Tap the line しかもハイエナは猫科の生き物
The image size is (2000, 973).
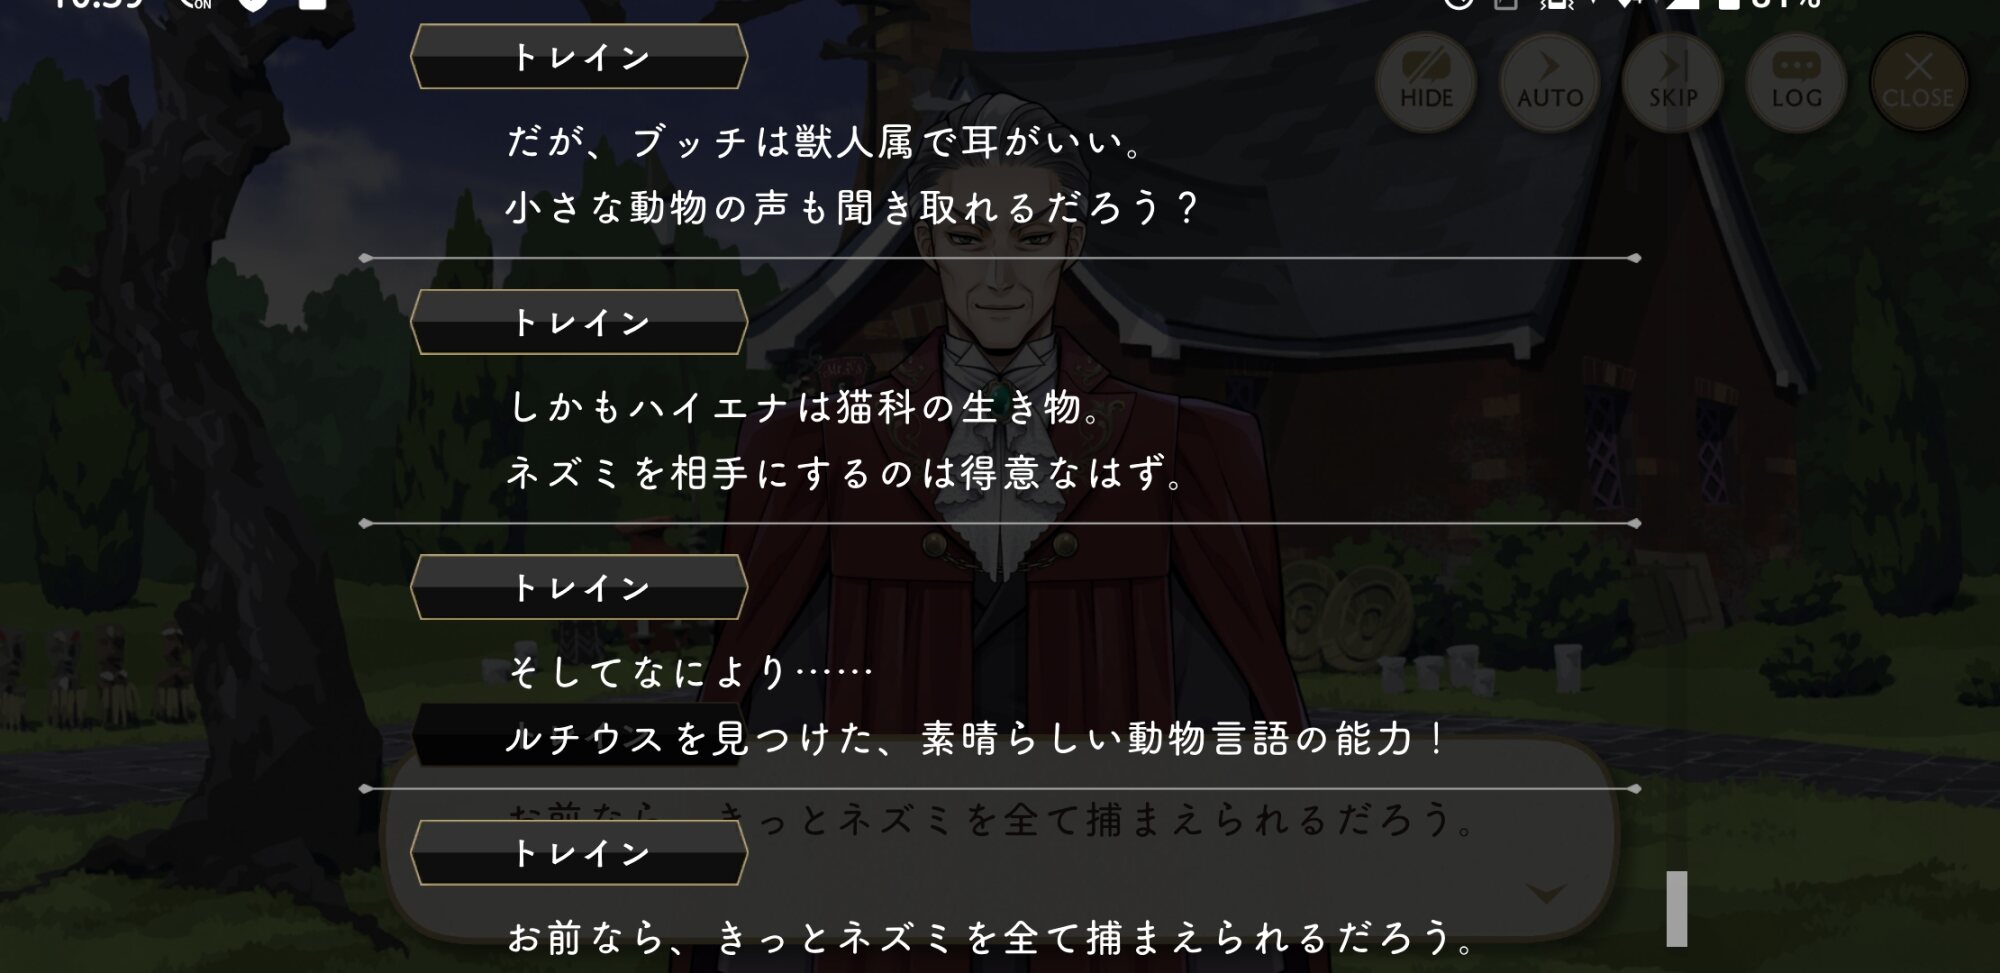click(806, 407)
